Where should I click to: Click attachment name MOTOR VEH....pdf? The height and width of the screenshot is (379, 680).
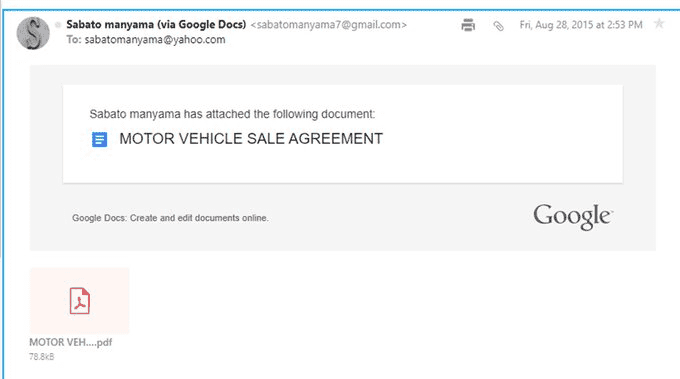(71, 342)
